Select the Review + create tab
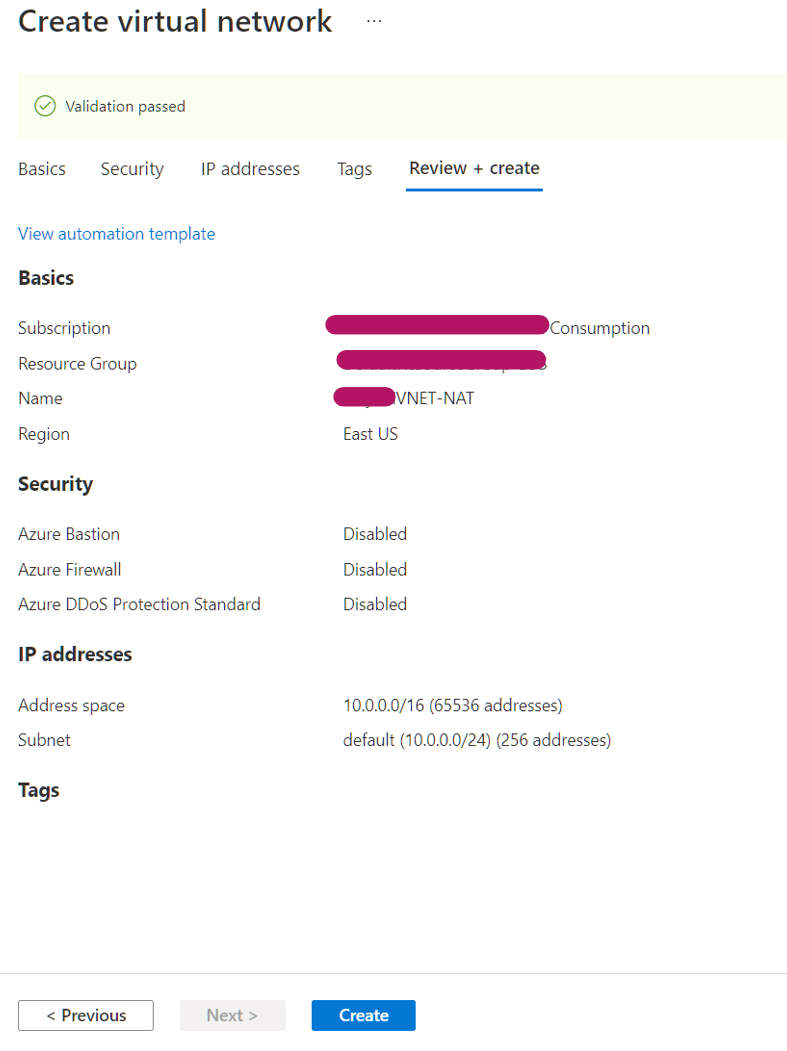787x1051 pixels. coord(474,168)
